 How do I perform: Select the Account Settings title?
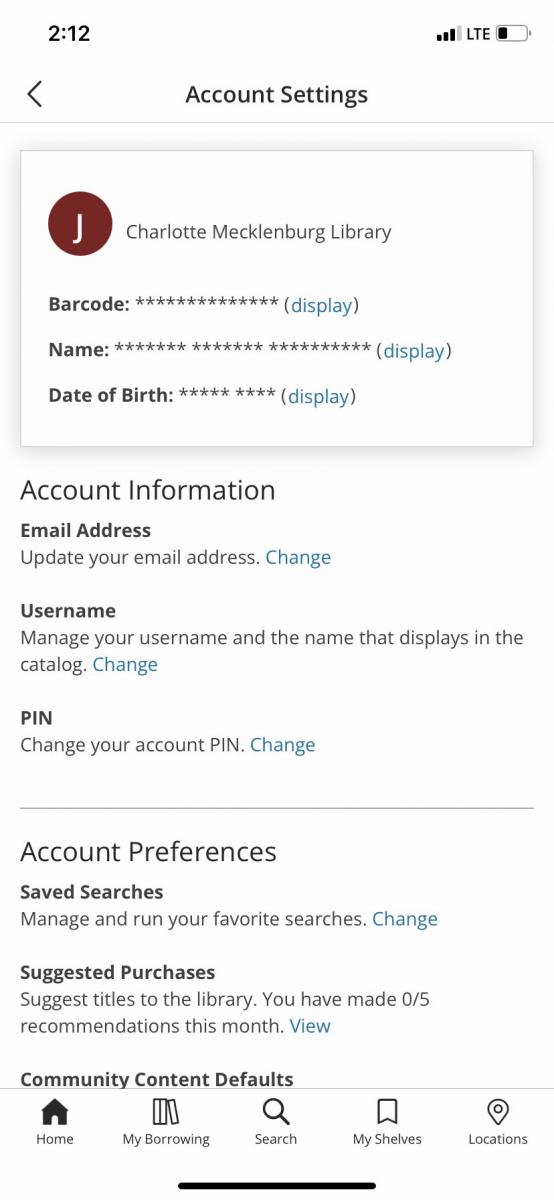pos(277,95)
